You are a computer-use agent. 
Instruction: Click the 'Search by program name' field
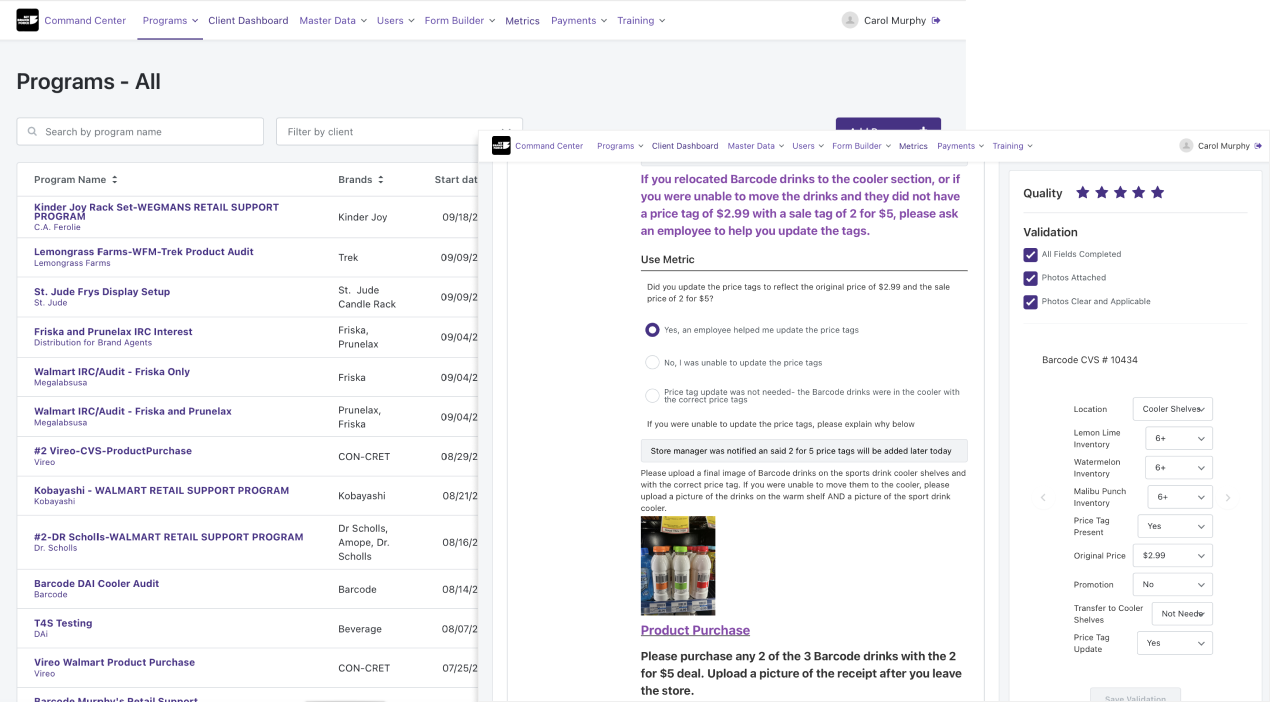pos(140,132)
